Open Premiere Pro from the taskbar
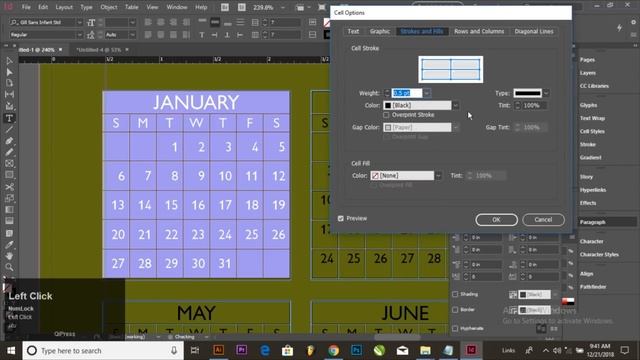The image size is (640, 360). (241, 350)
